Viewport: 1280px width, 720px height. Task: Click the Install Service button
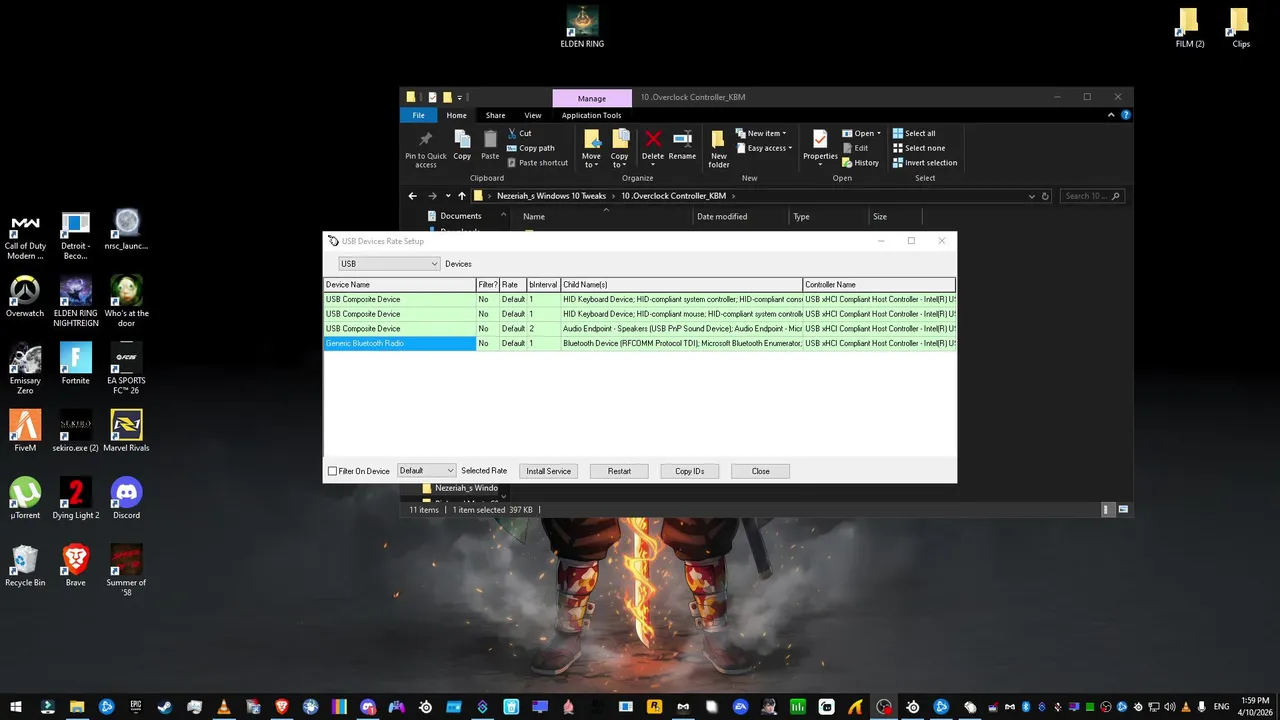click(548, 471)
